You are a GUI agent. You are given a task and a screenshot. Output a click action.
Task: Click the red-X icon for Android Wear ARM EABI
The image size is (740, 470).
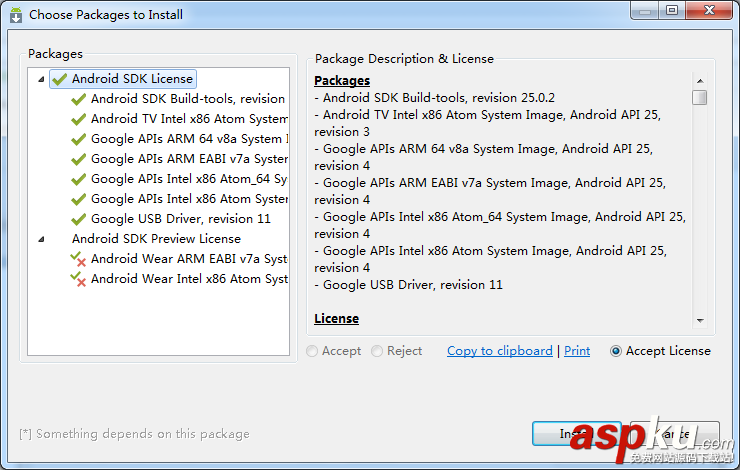pos(79,259)
